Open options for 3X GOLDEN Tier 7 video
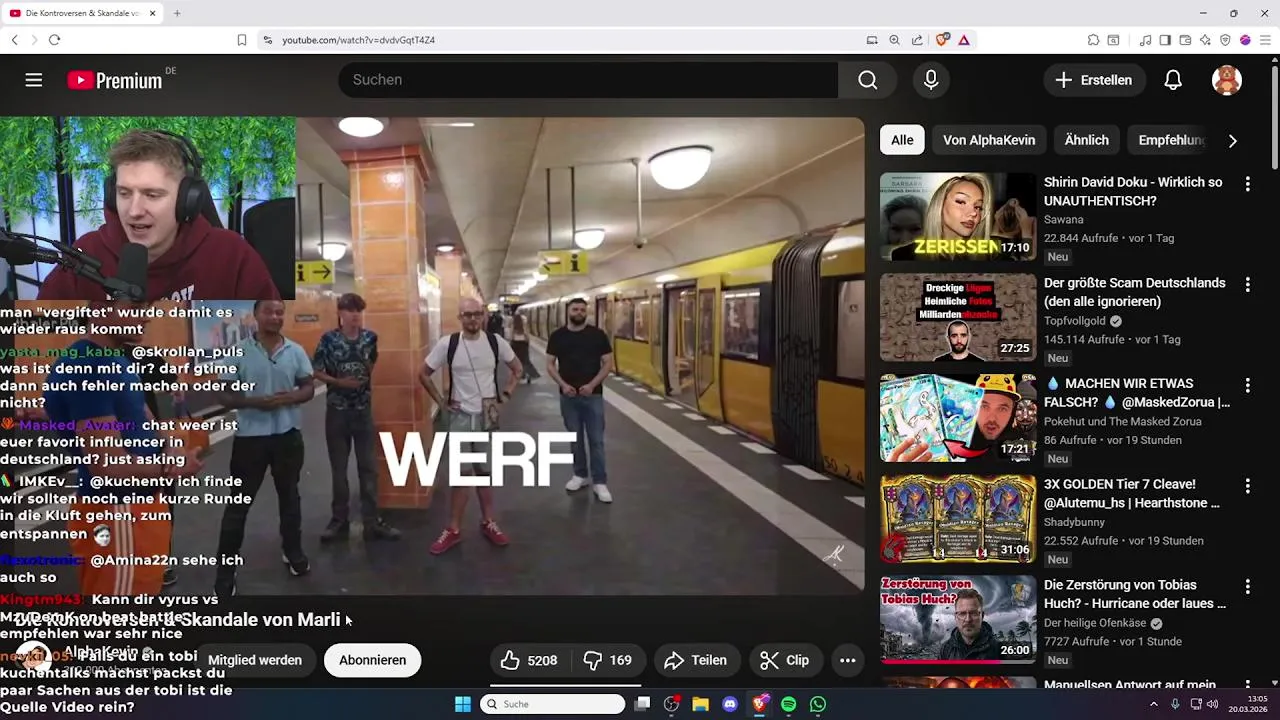 pos(1247,486)
